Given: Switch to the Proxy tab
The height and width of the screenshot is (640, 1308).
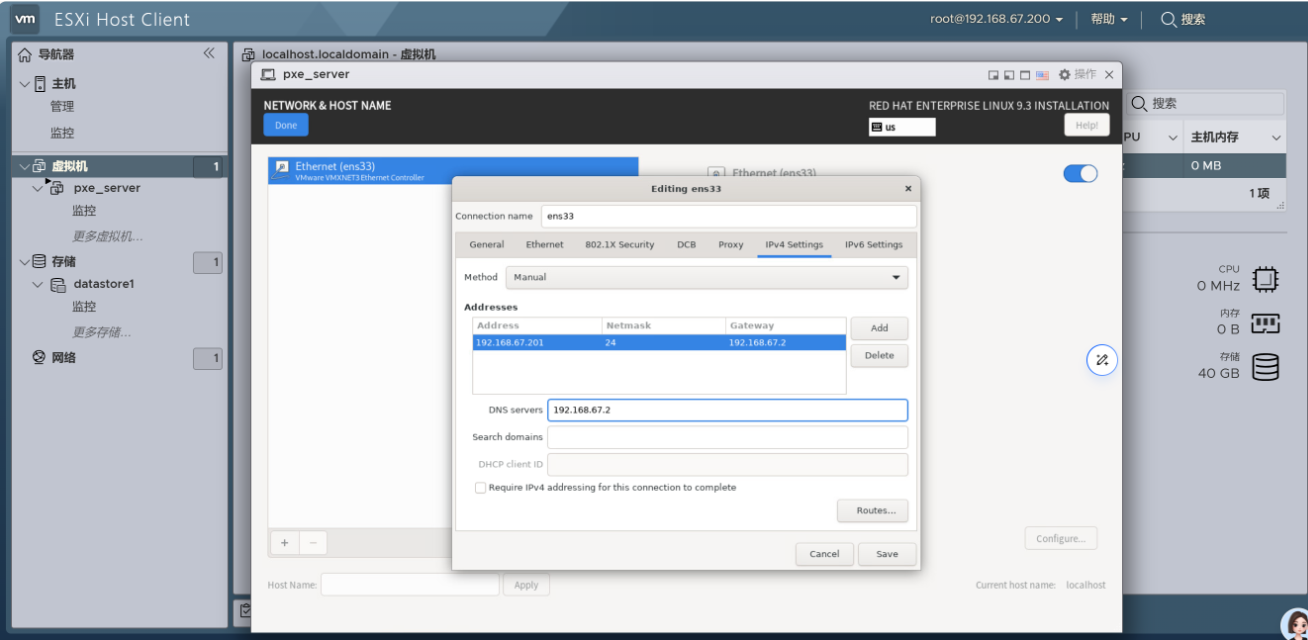Looking at the screenshot, I should pyautogui.click(x=731, y=245).
